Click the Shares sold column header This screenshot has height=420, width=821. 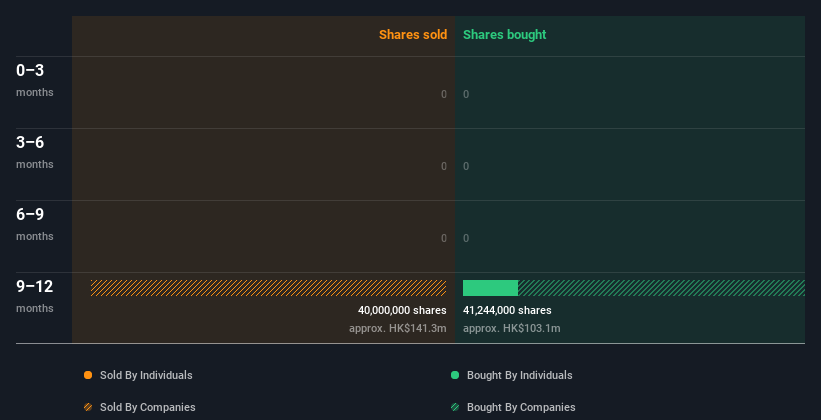pyautogui.click(x=413, y=35)
